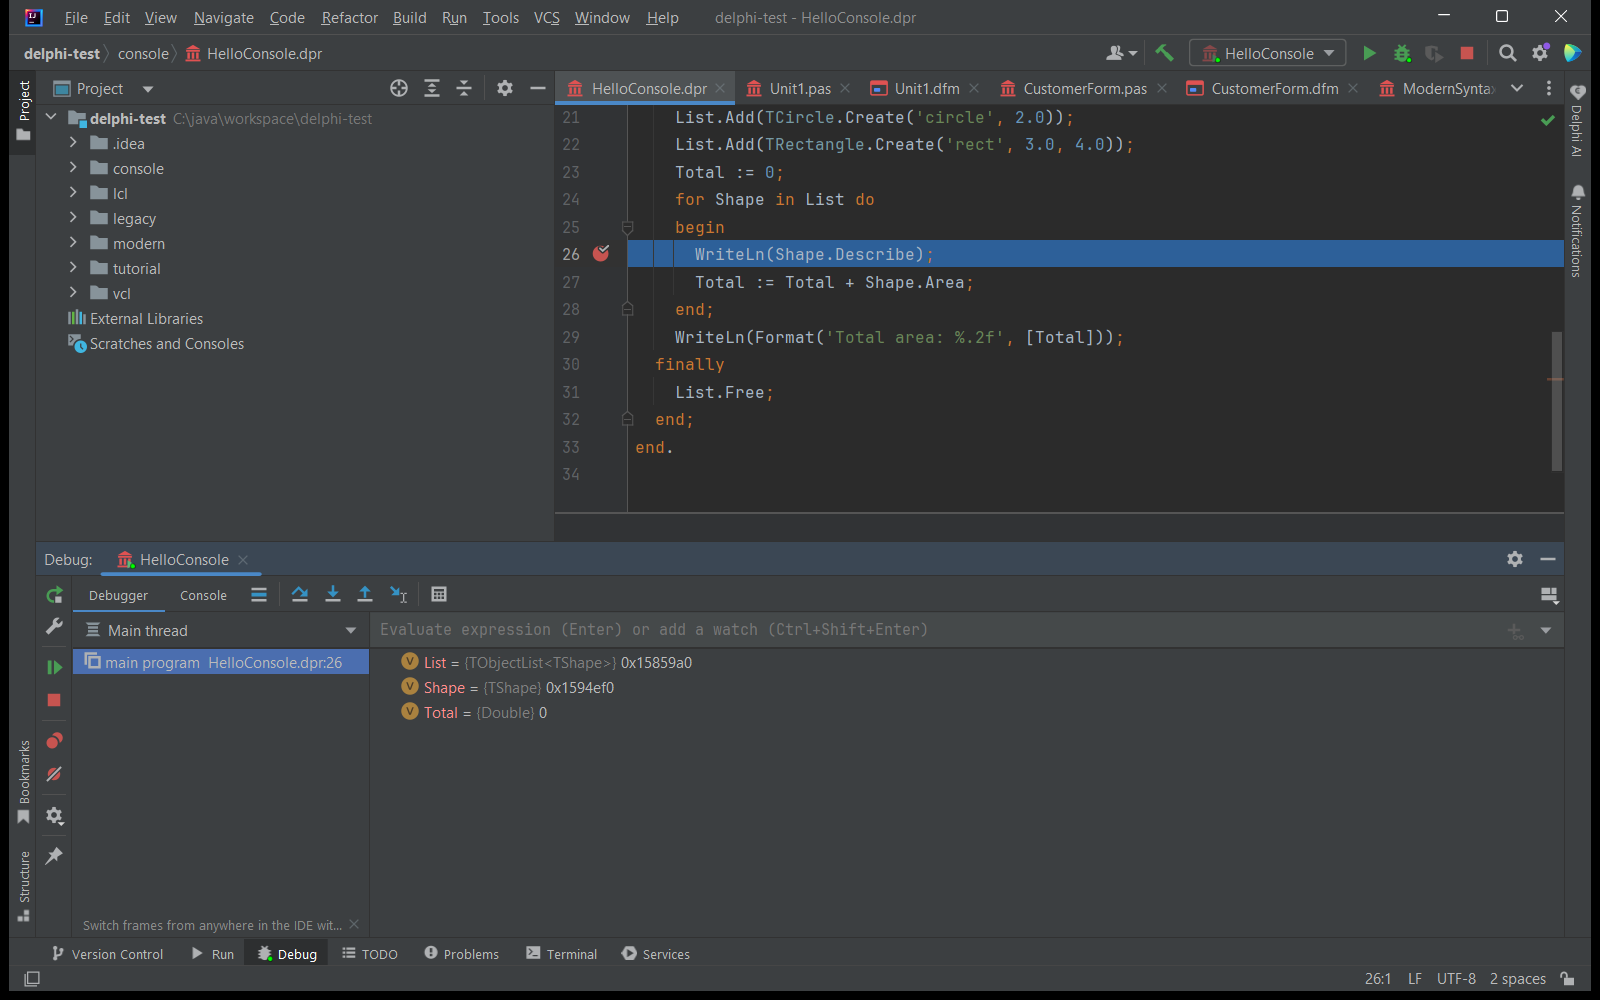Switch to the debugger Console tab
The image size is (1600, 1000).
pos(203,595)
